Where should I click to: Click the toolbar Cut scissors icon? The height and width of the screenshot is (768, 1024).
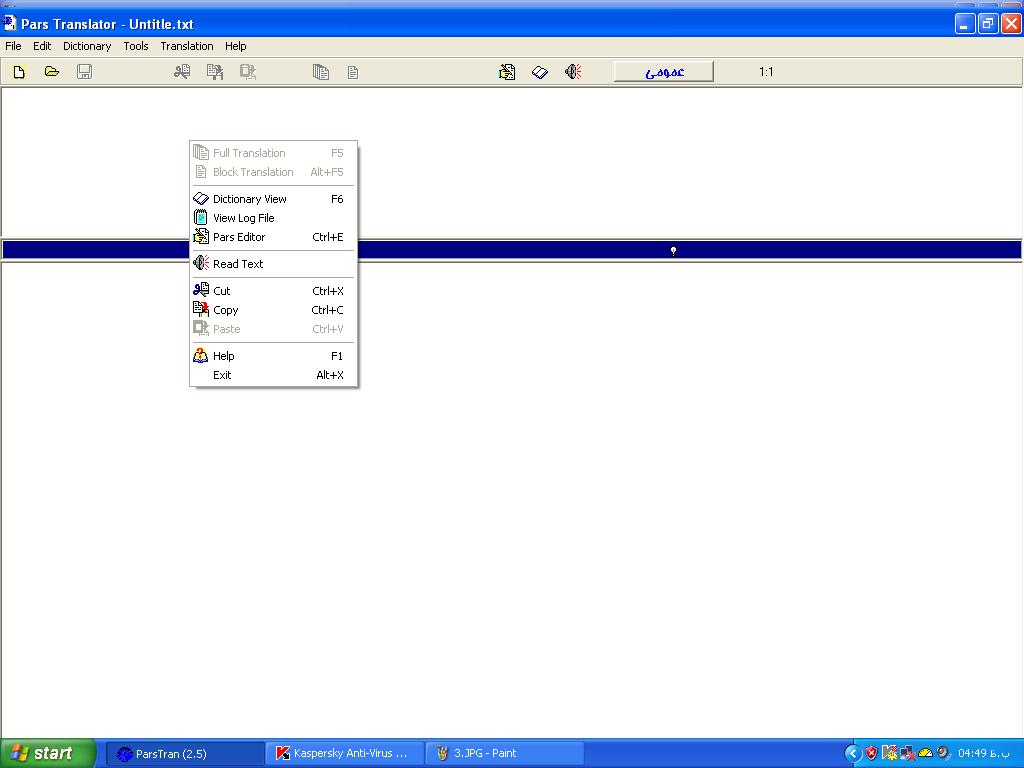tap(182, 72)
